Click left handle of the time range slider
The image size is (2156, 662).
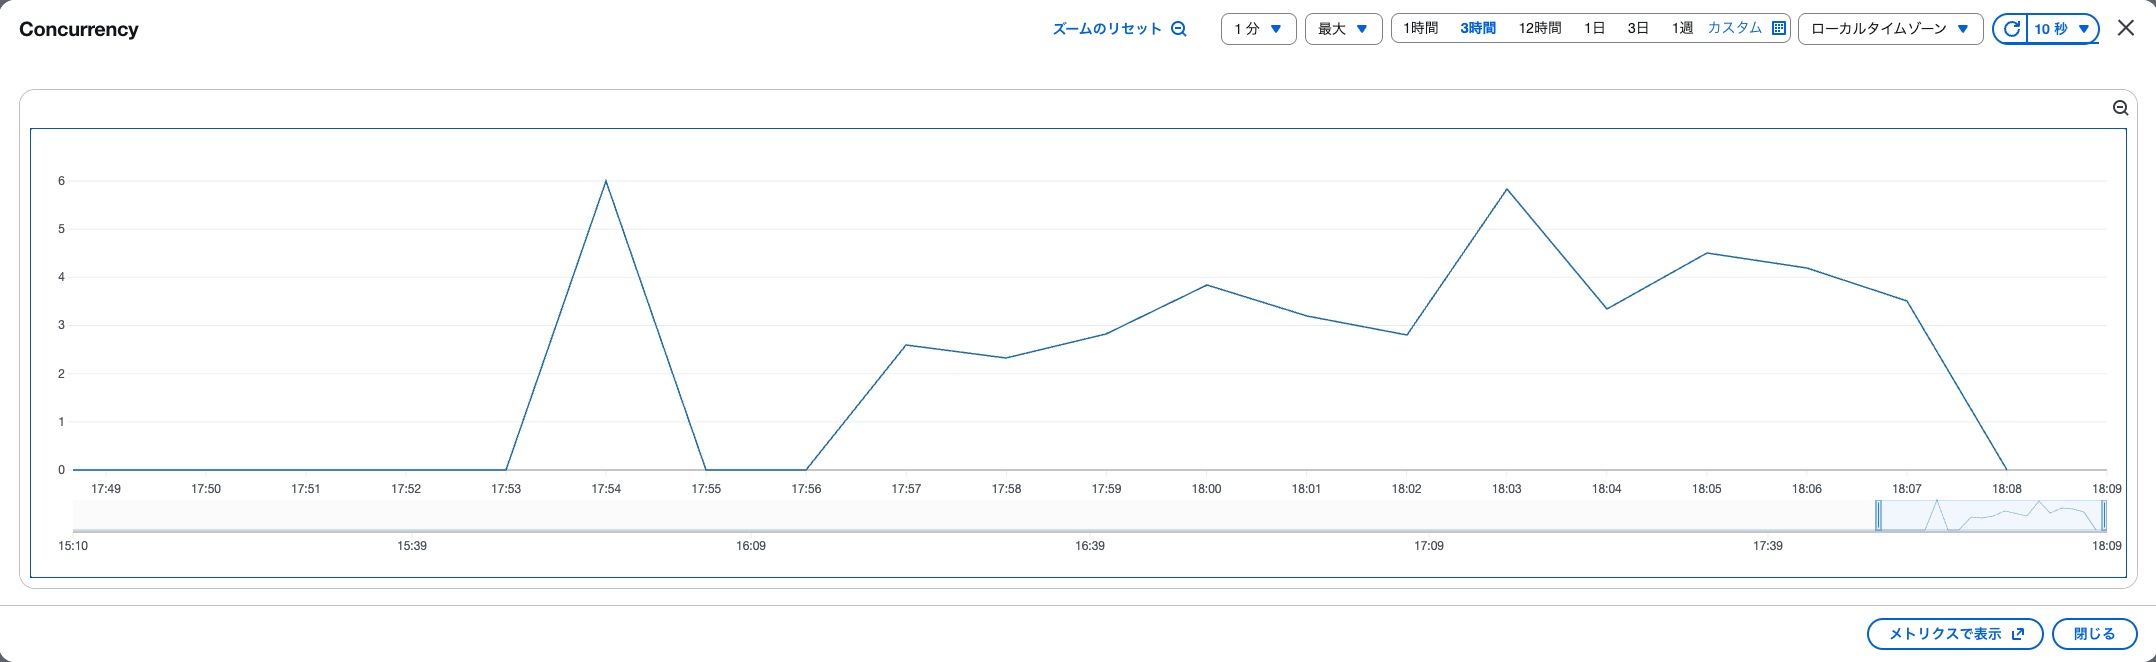tap(1878, 515)
